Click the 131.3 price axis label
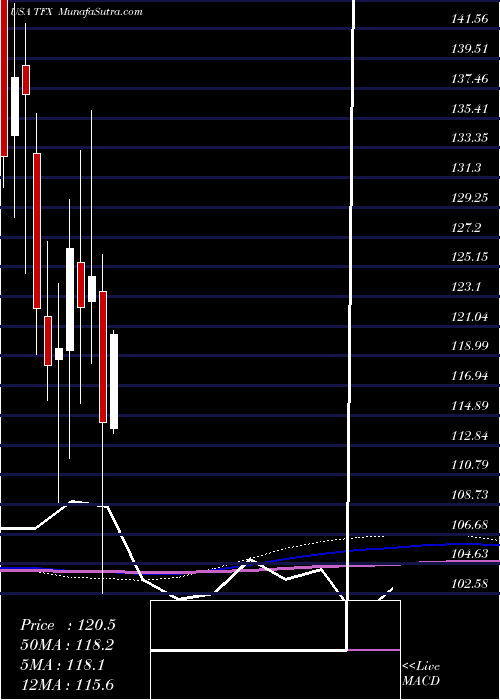This screenshot has width=500, height=700. (466, 167)
